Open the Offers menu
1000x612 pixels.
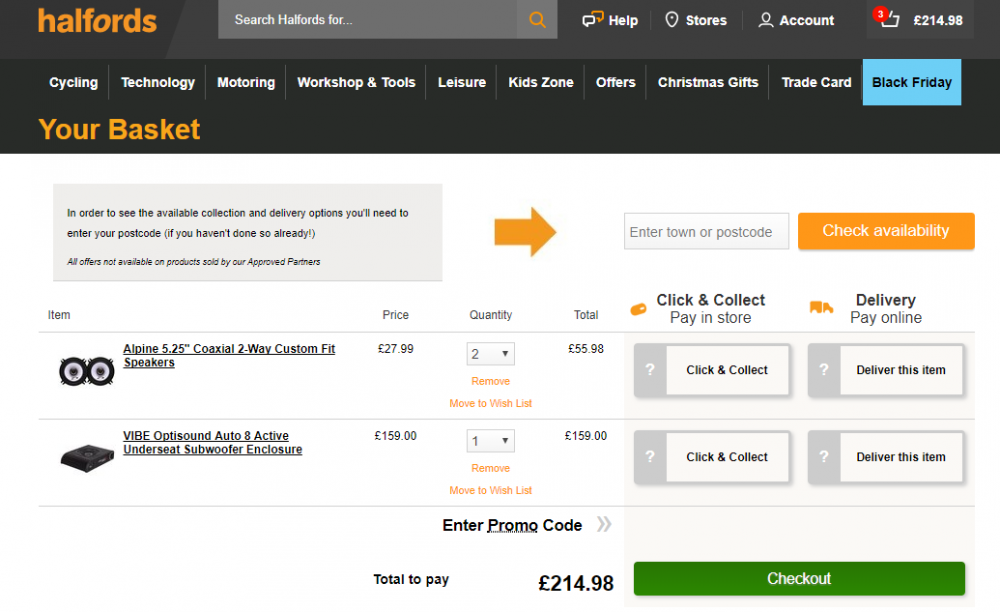pyautogui.click(x=615, y=82)
